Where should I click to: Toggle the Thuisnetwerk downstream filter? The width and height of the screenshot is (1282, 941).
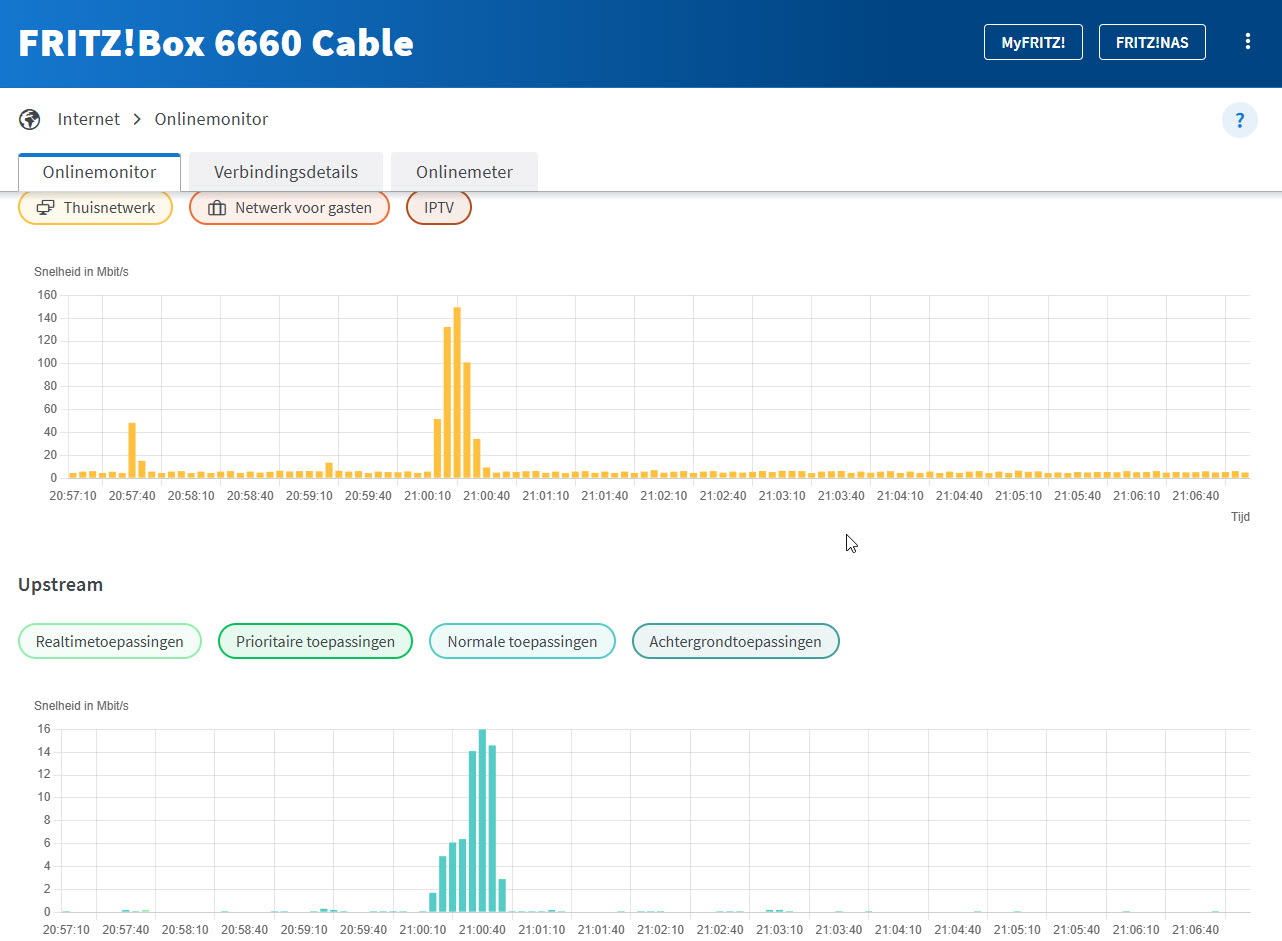[96, 208]
